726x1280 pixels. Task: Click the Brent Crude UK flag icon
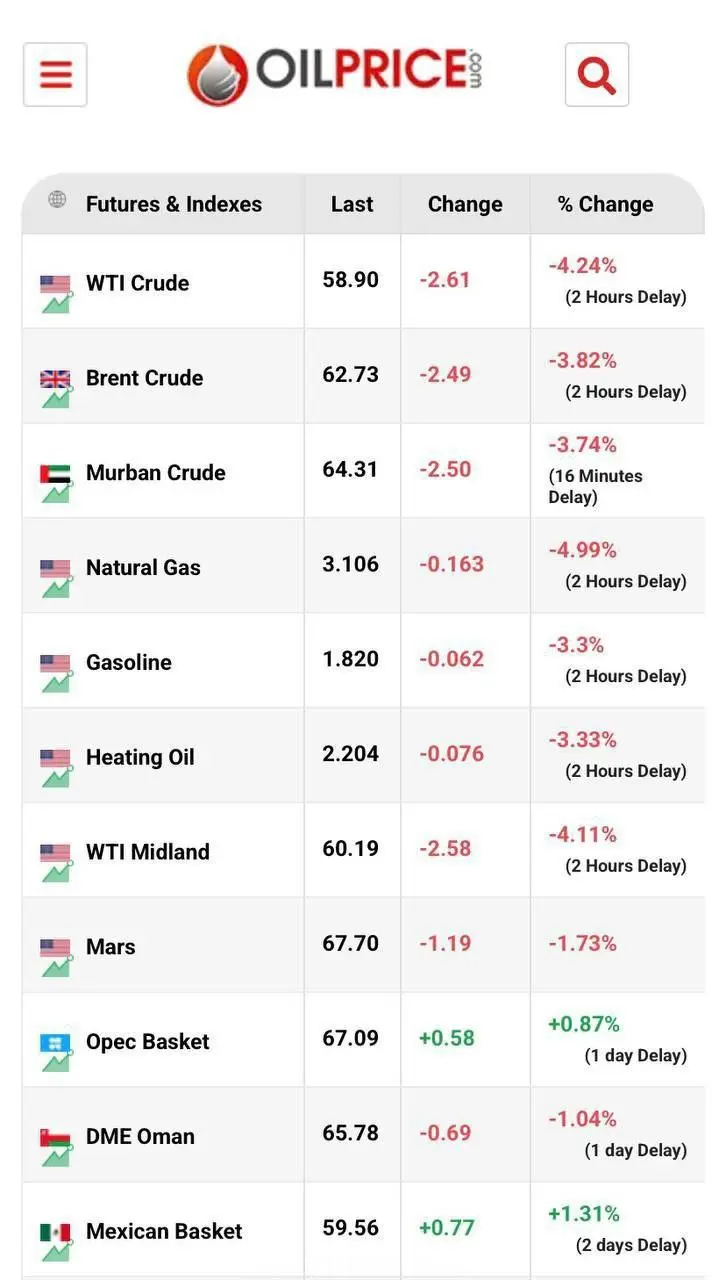click(x=55, y=379)
